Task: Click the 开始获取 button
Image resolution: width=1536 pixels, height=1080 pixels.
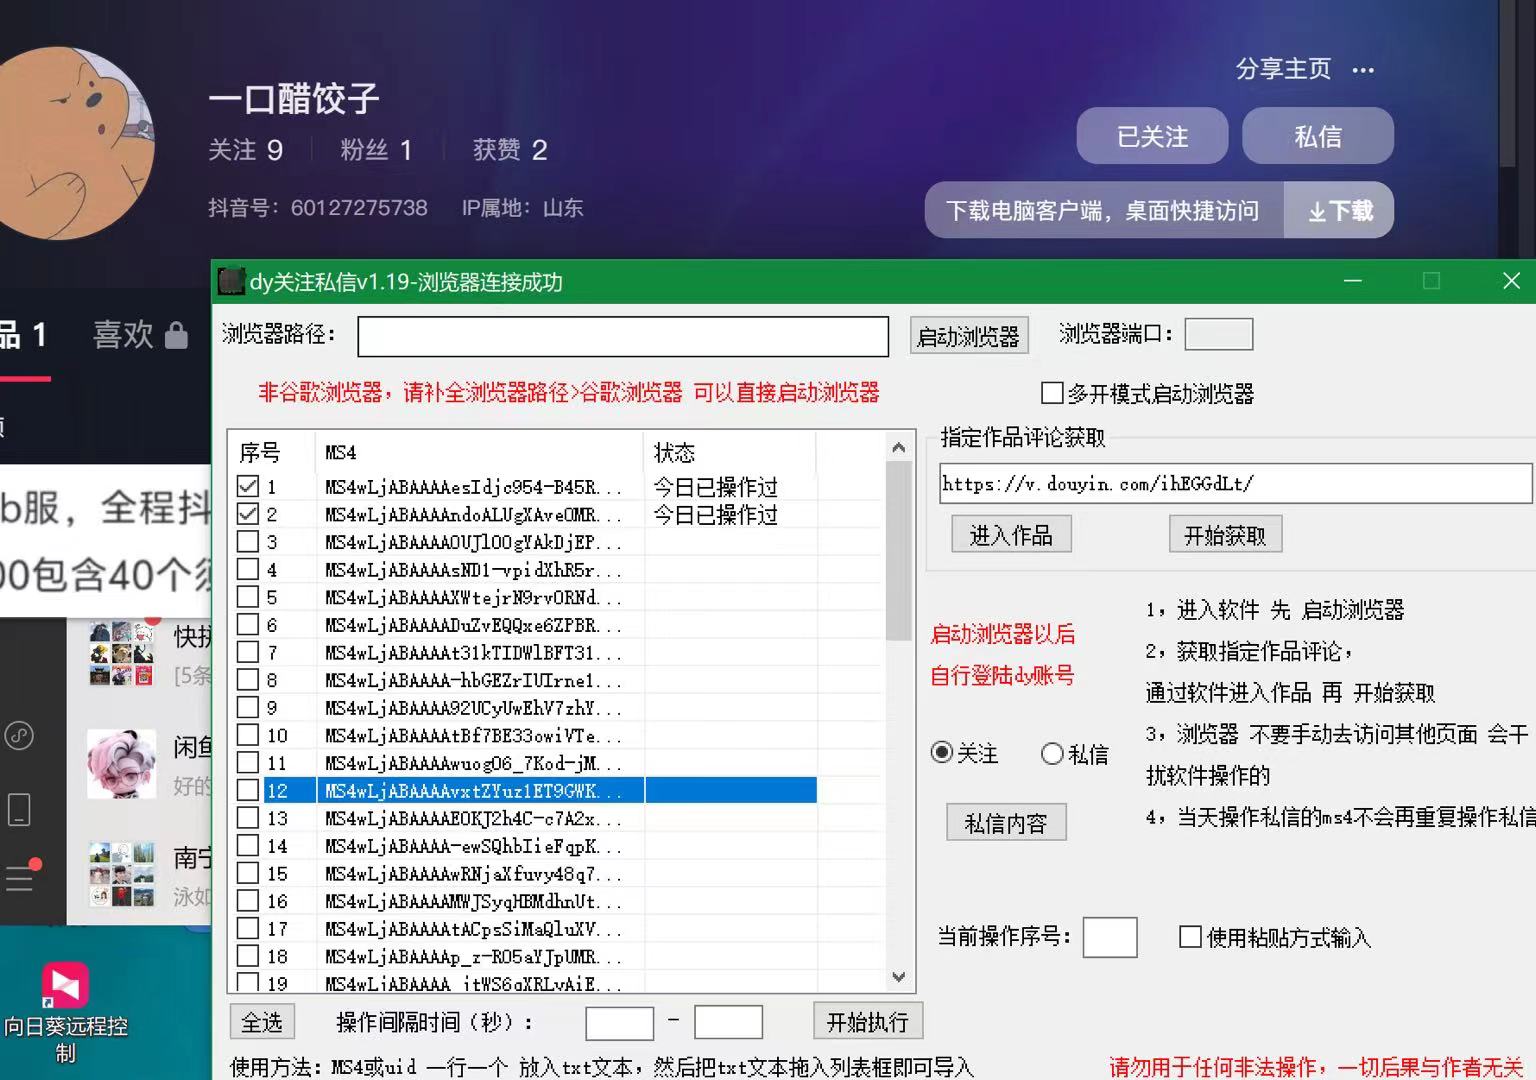Action: click(x=1225, y=535)
